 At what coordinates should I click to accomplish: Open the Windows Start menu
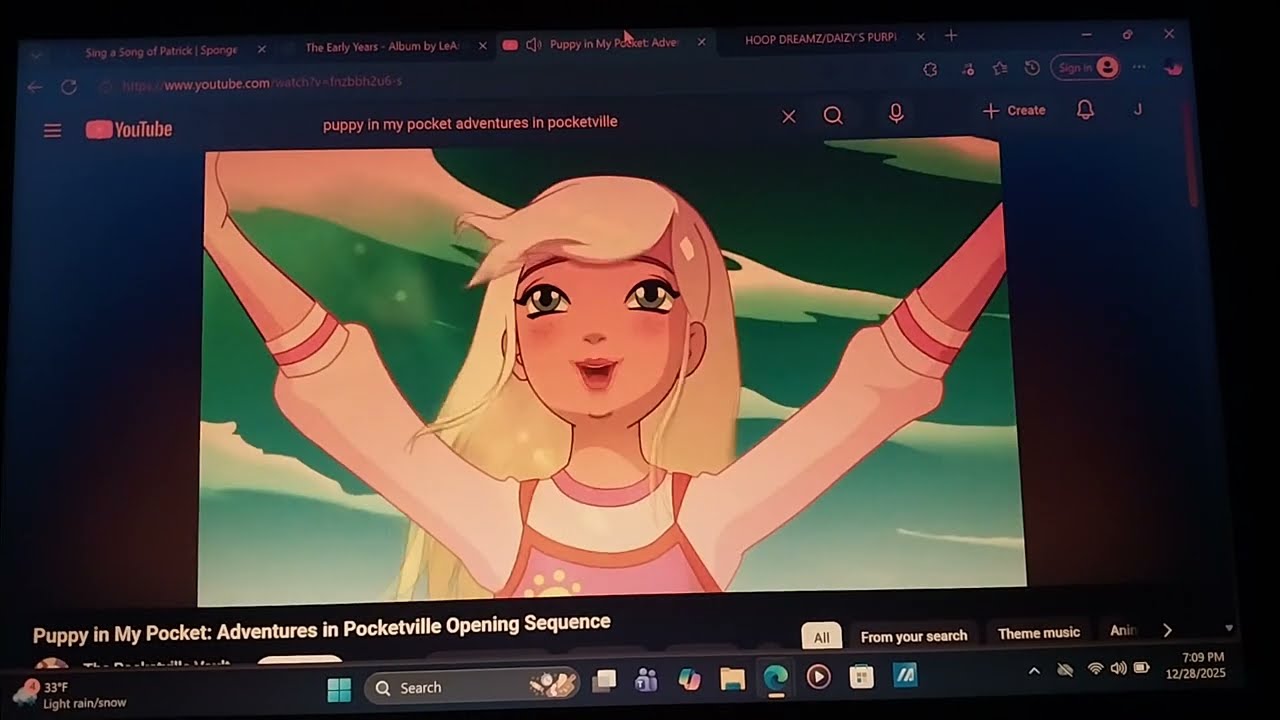click(339, 689)
